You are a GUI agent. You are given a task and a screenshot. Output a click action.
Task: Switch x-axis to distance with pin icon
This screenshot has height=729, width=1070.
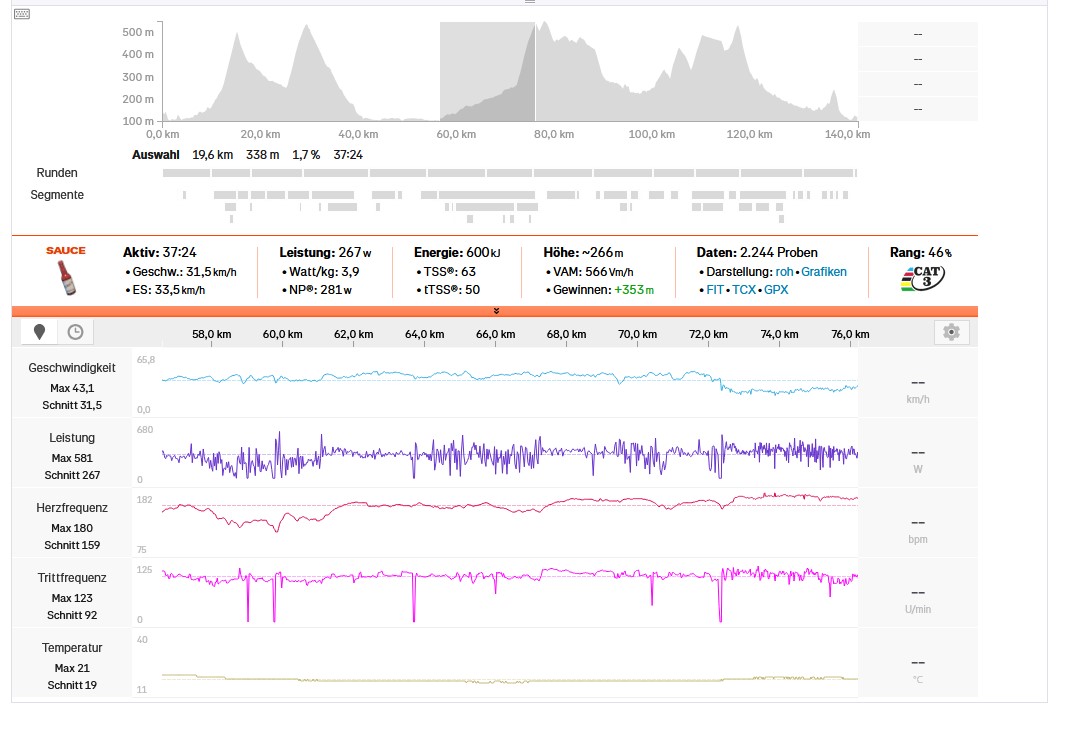click(x=40, y=332)
